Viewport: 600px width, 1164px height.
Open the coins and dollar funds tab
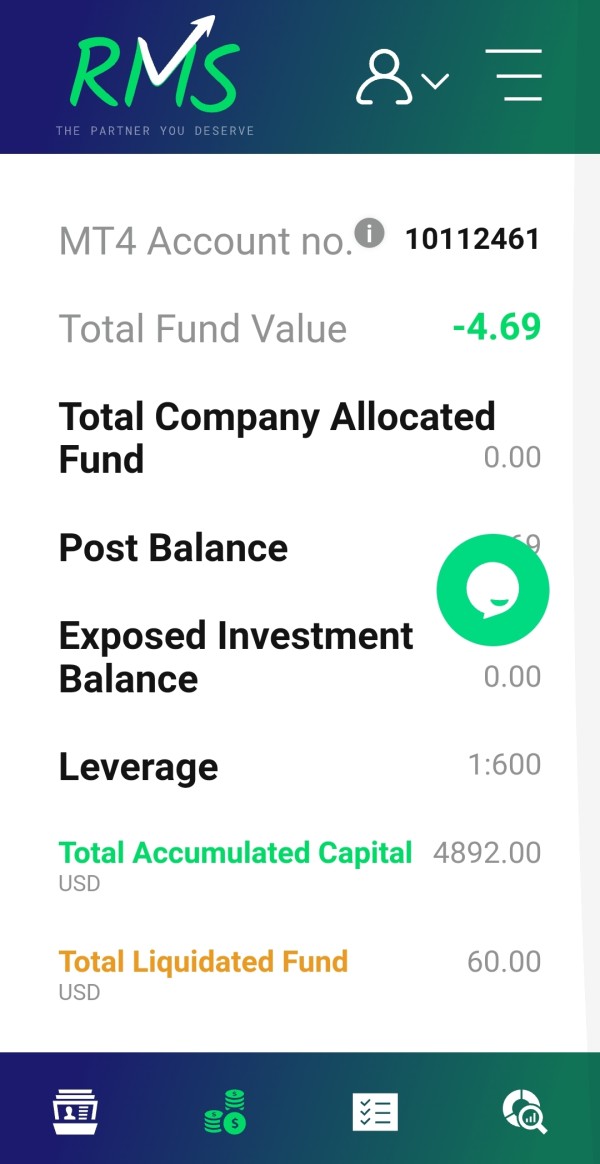[x=226, y=1111]
